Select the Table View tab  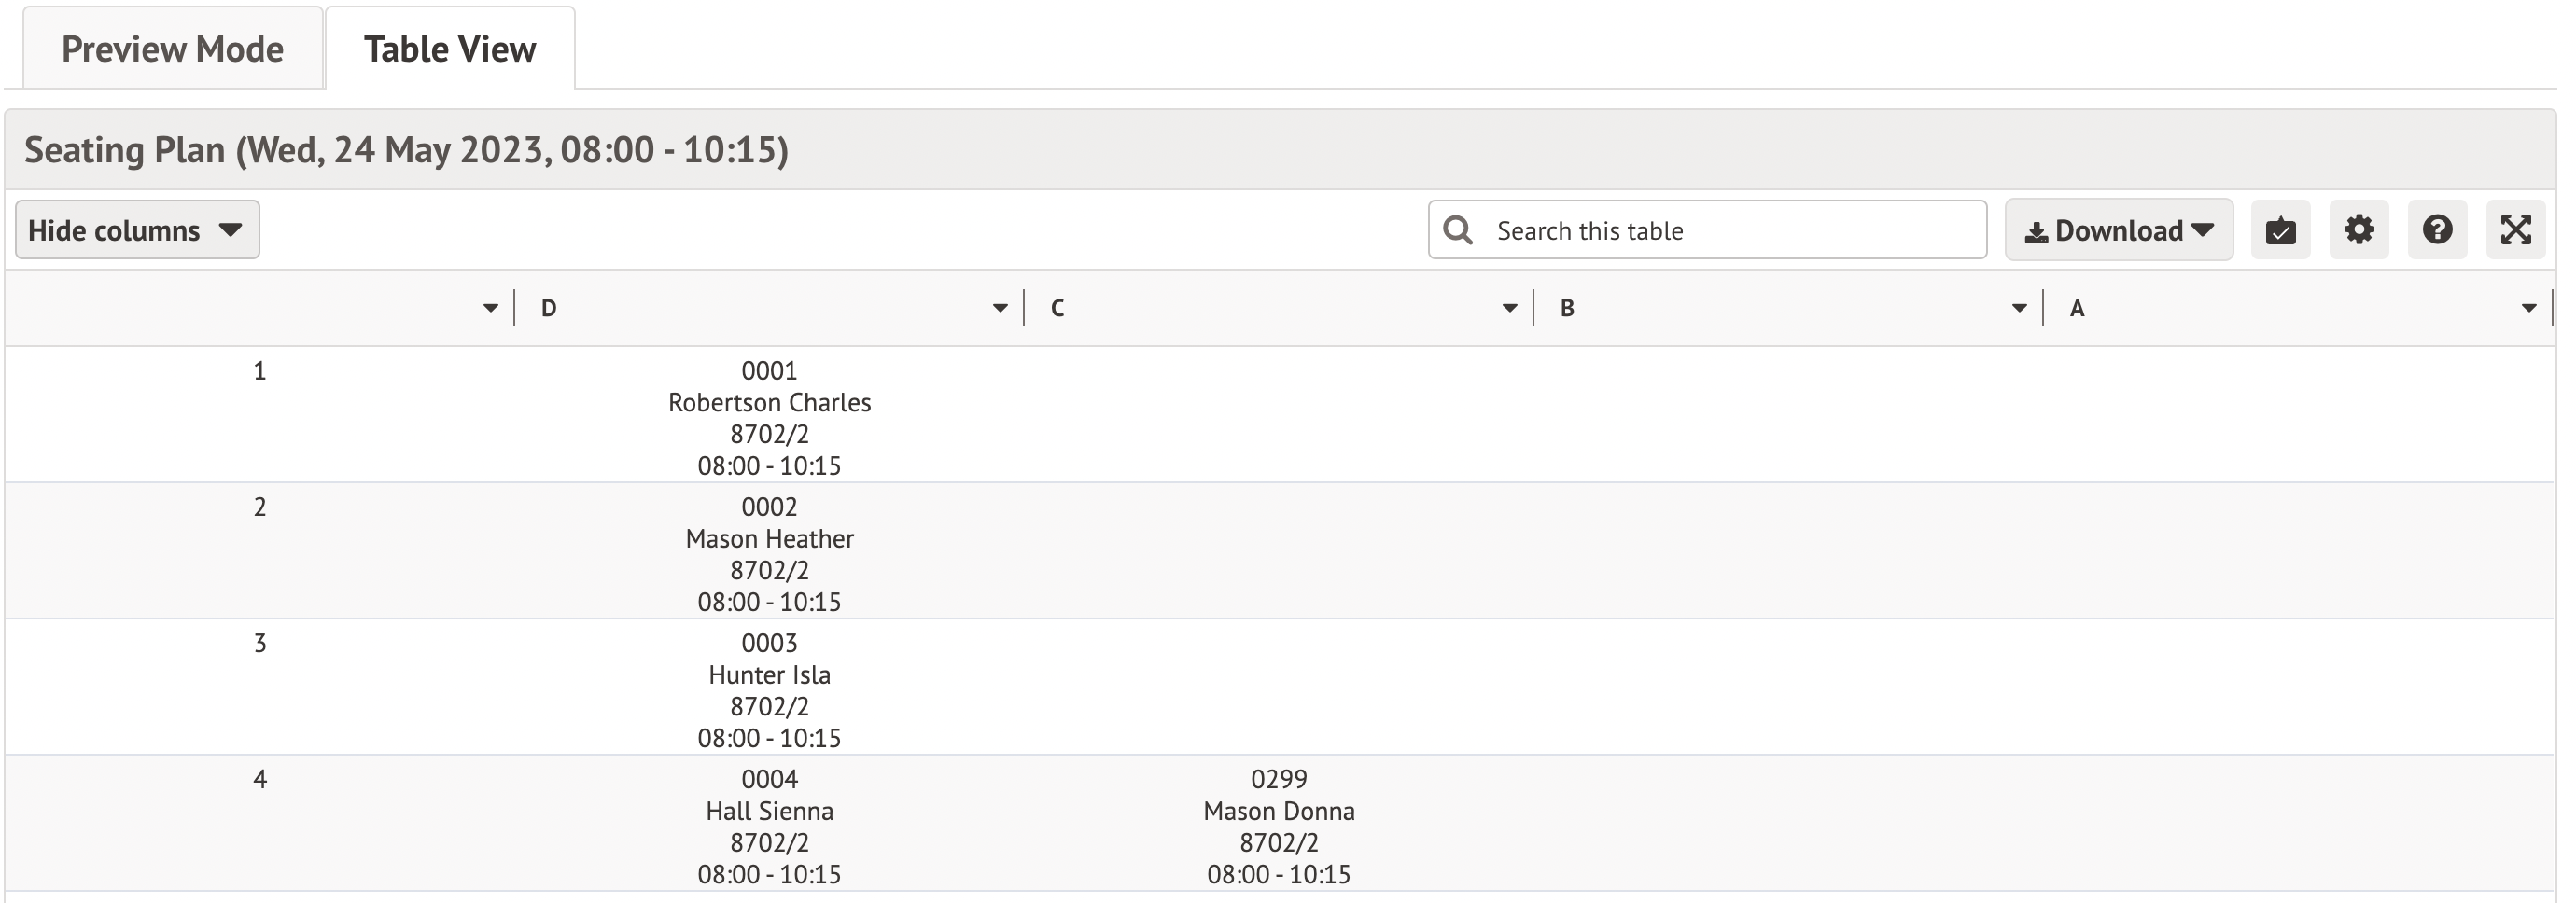(449, 49)
